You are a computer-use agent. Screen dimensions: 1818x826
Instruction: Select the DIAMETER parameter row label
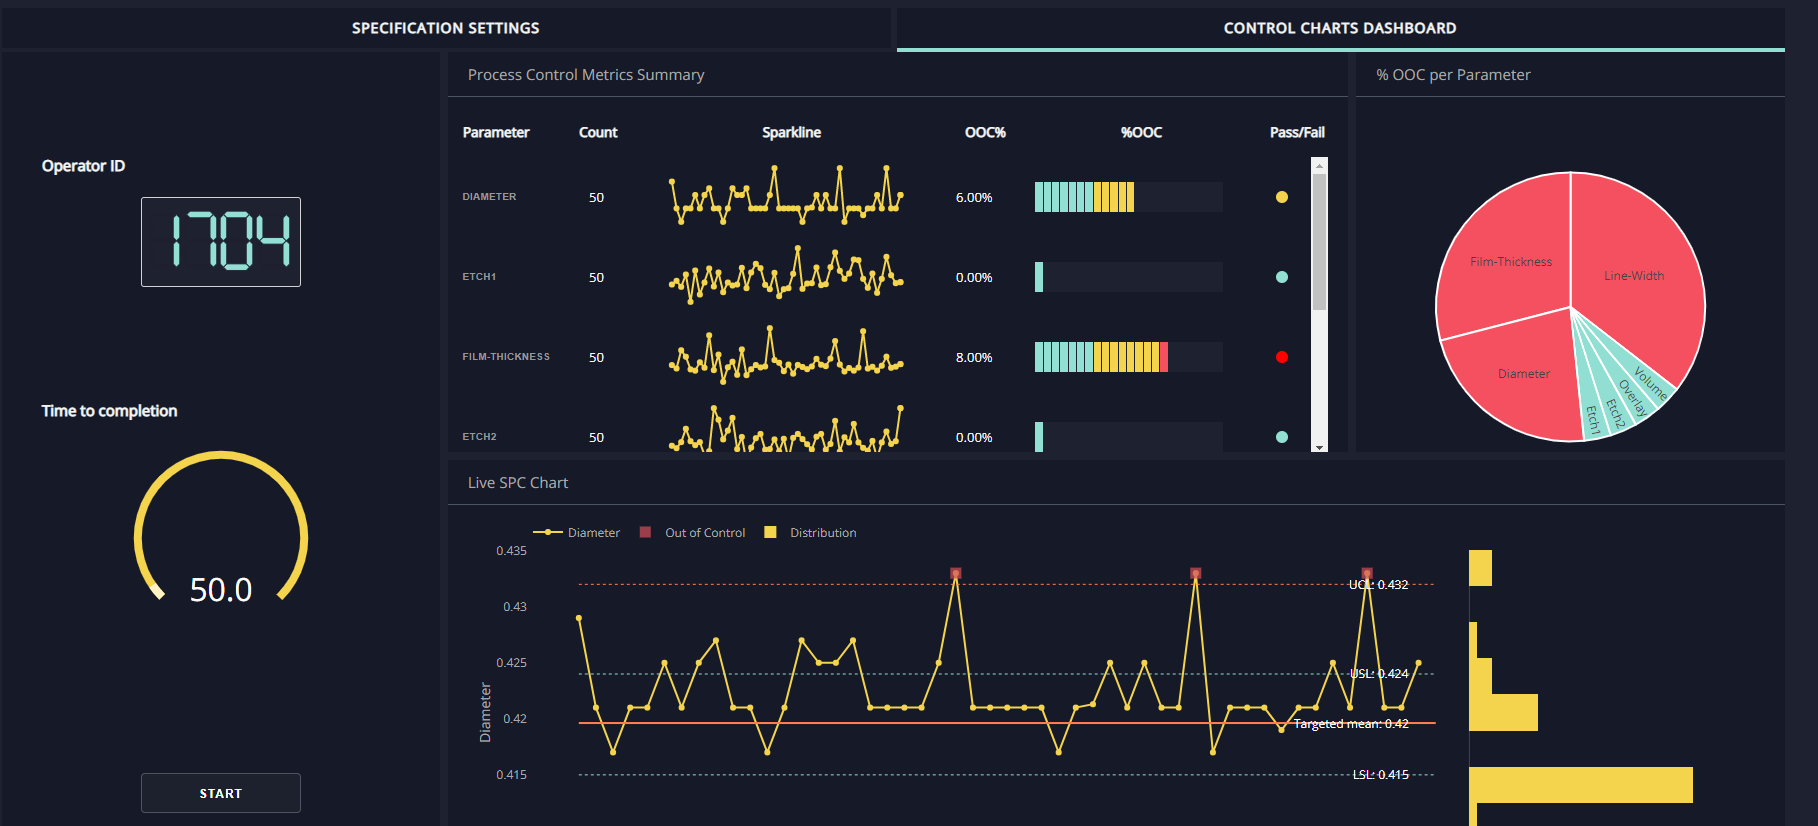[x=489, y=197]
